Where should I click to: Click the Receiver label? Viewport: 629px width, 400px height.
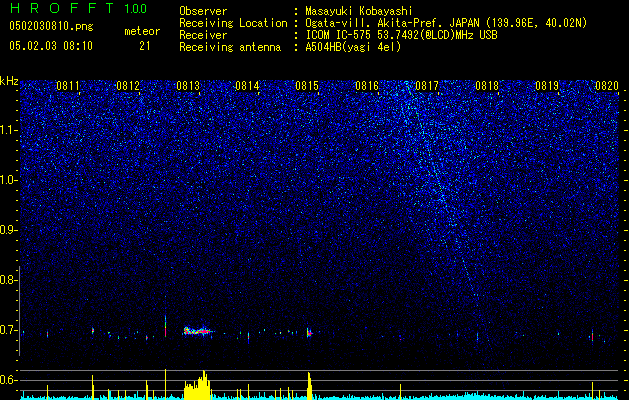pos(203,35)
